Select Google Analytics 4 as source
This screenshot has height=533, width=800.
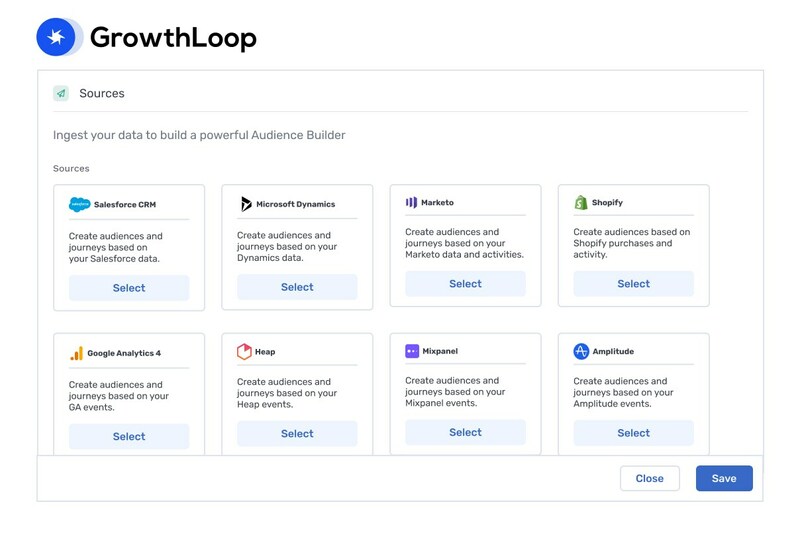[129, 436]
